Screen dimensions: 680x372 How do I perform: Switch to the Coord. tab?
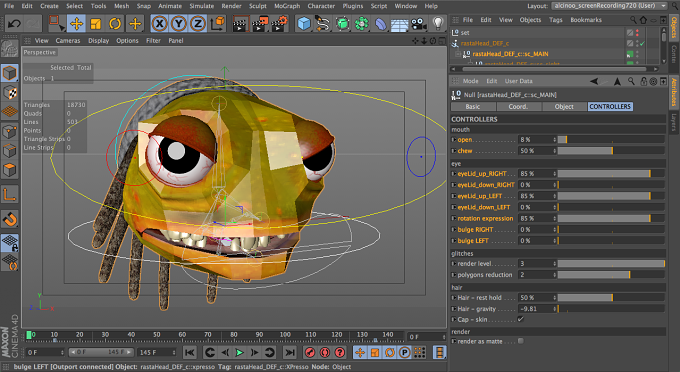(518, 106)
